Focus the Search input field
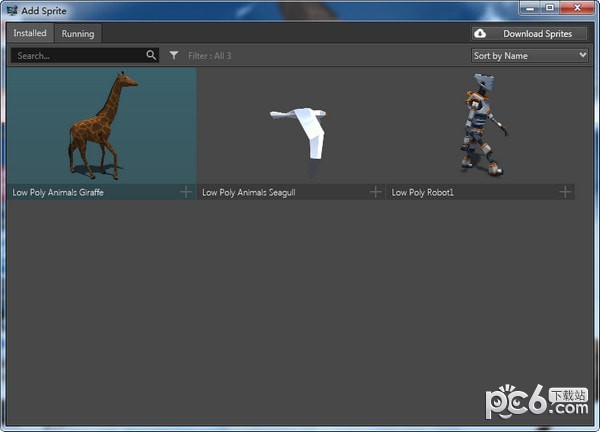Image resolution: width=600 pixels, height=432 pixels. pyautogui.click(x=78, y=56)
